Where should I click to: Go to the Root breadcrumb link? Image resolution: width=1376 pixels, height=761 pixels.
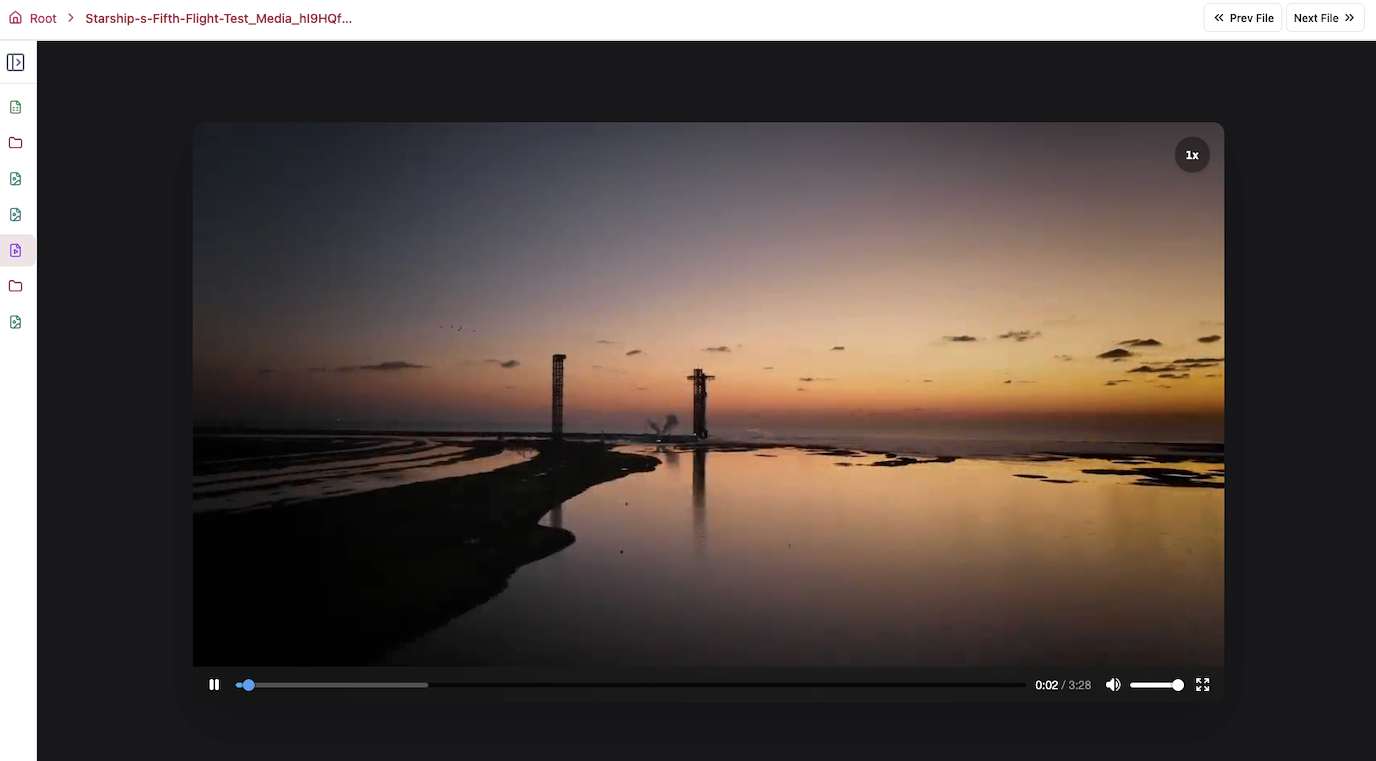[x=43, y=18]
